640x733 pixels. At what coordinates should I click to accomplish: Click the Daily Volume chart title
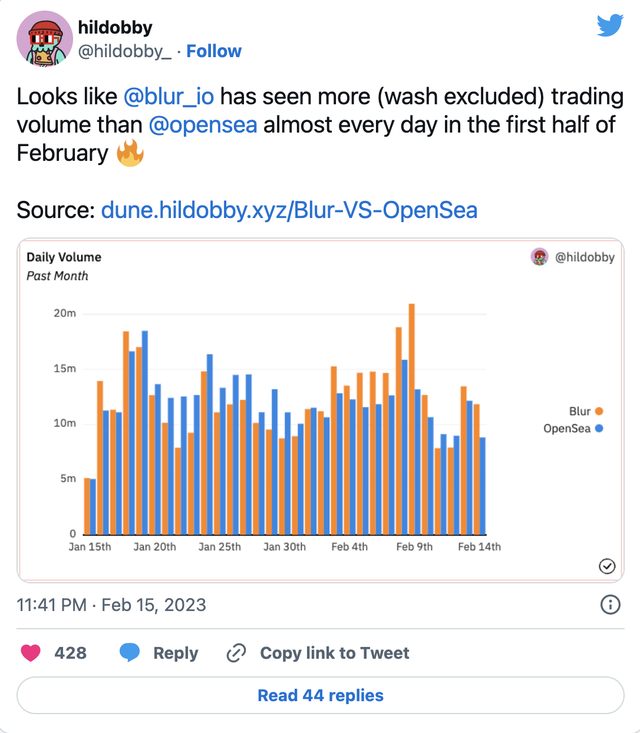click(64, 257)
